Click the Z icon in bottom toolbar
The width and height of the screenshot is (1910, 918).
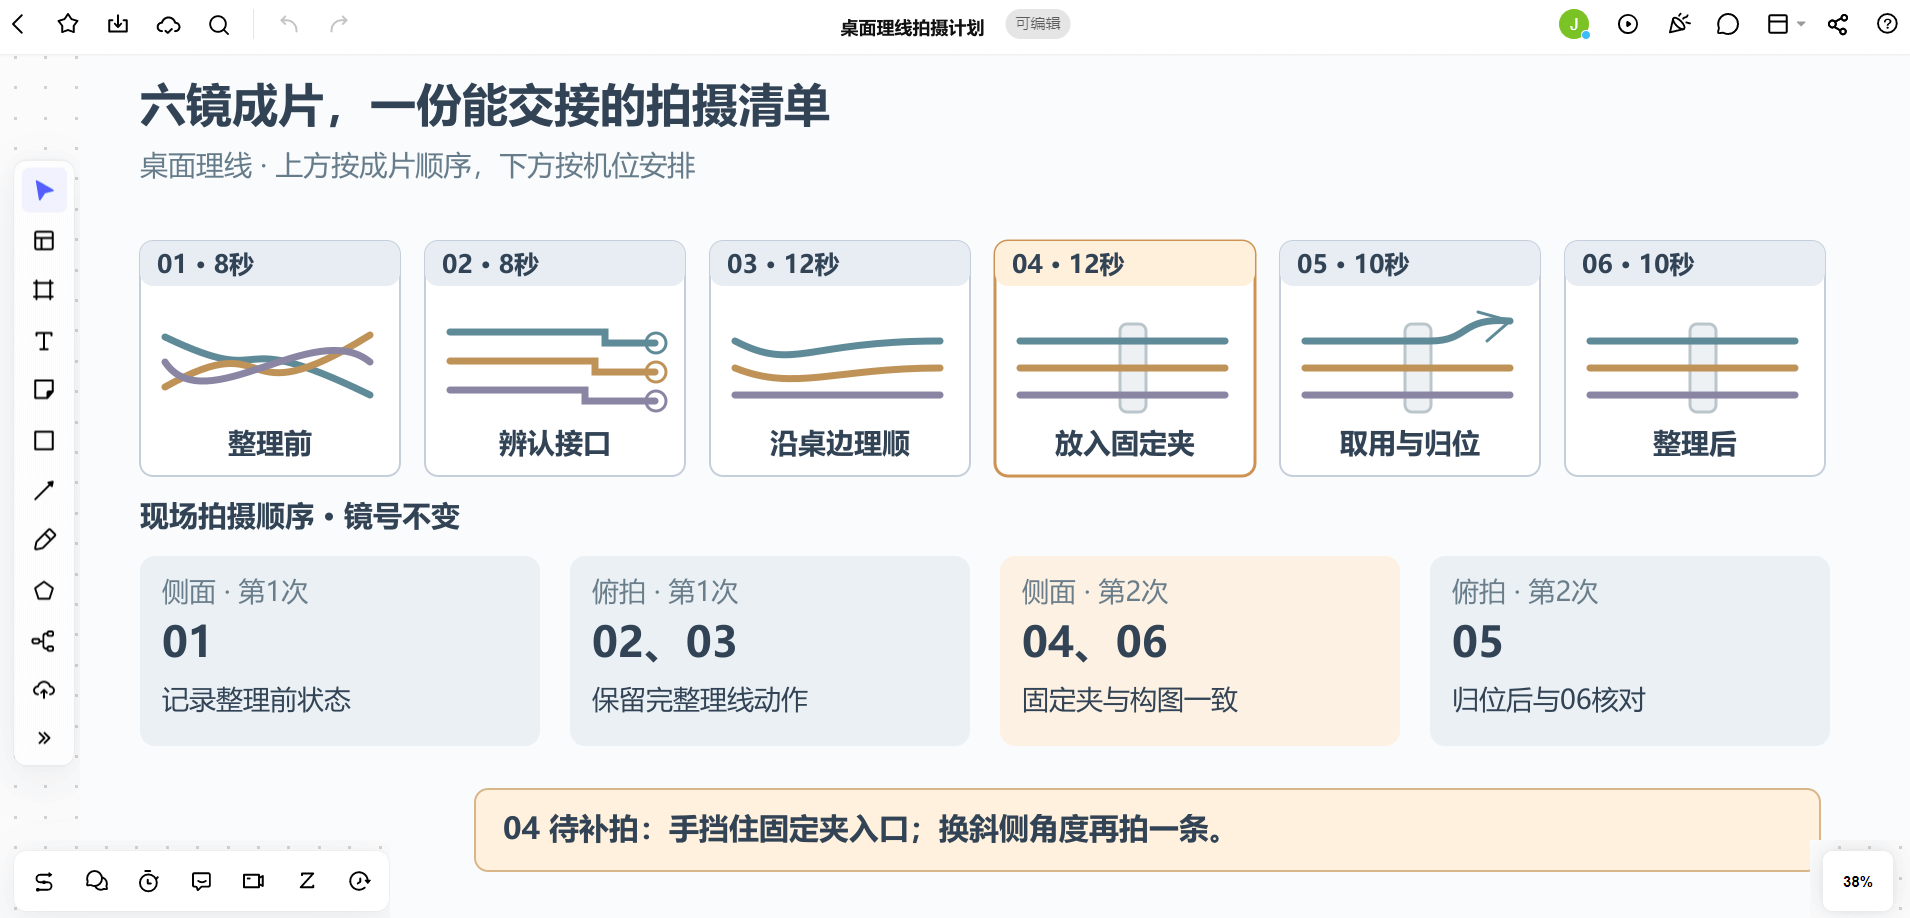click(307, 881)
